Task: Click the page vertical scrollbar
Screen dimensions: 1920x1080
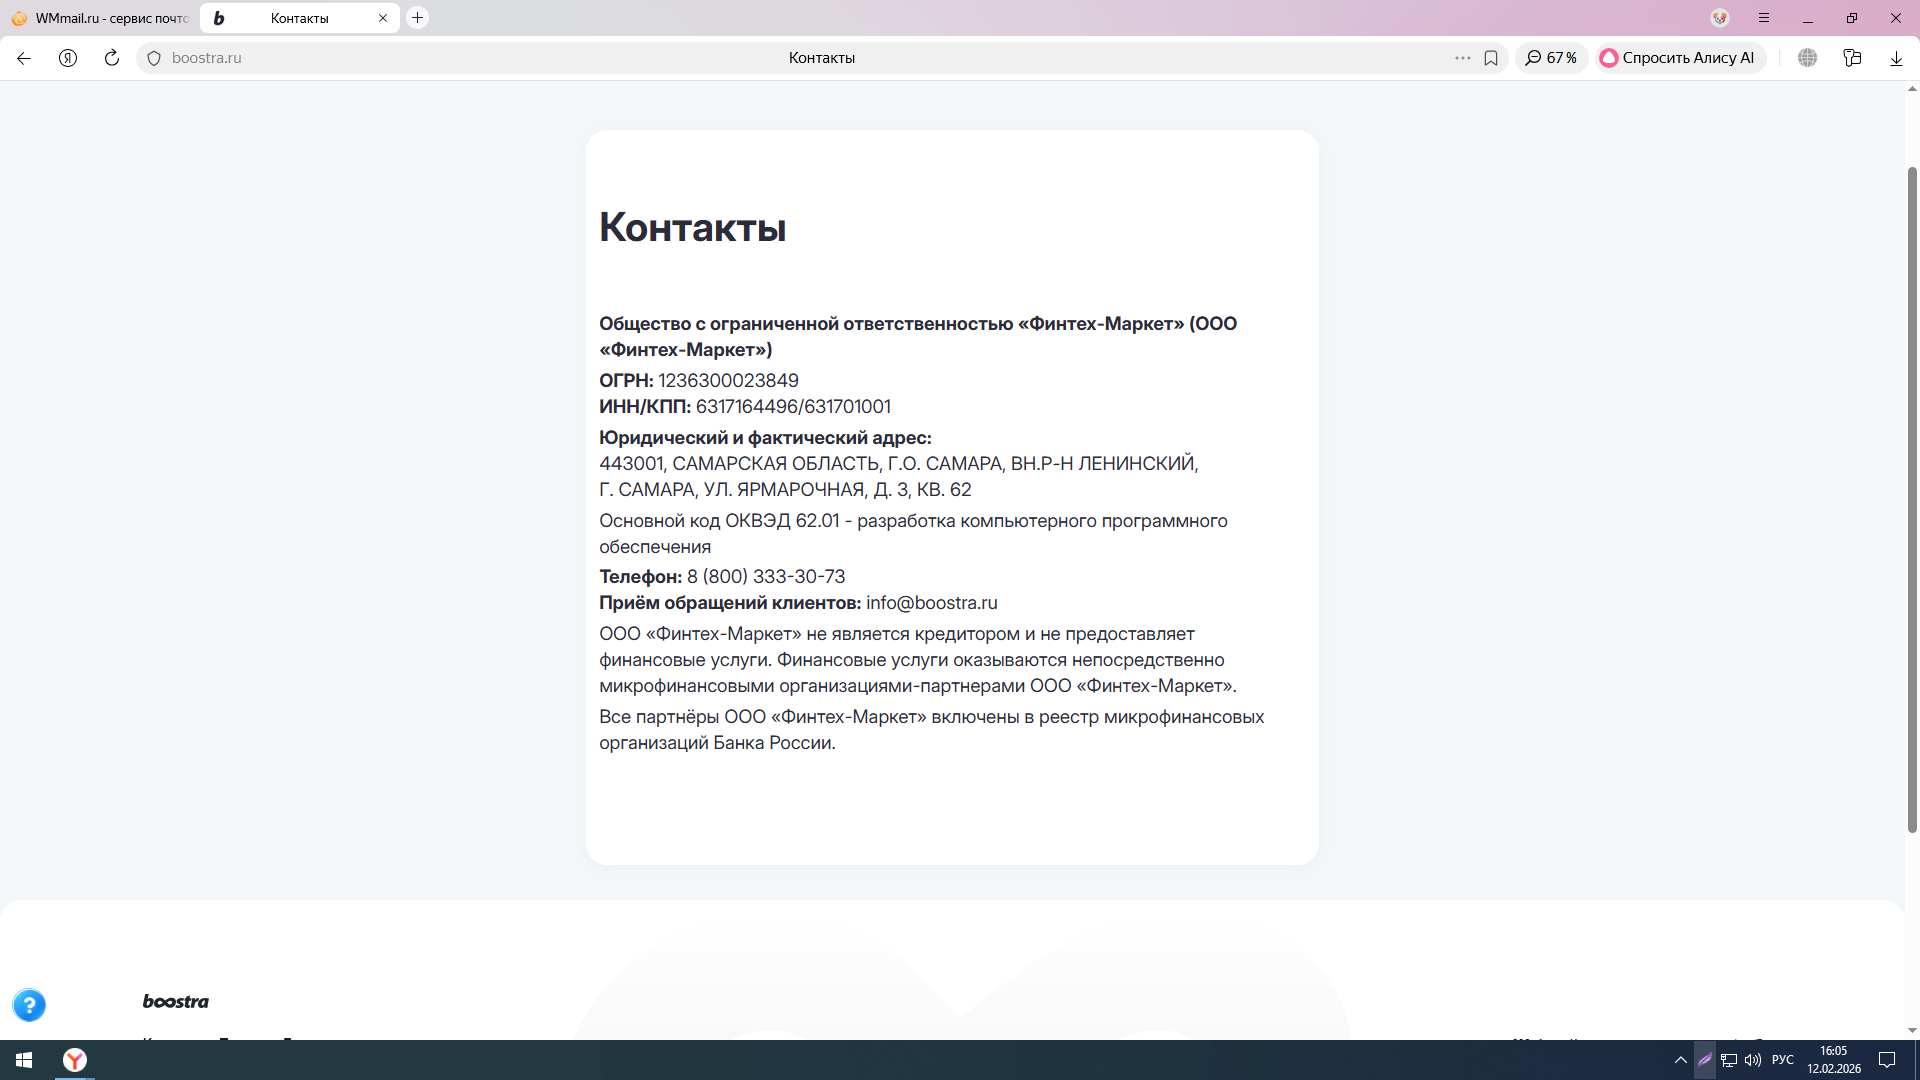Action: [x=1912, y=500]
